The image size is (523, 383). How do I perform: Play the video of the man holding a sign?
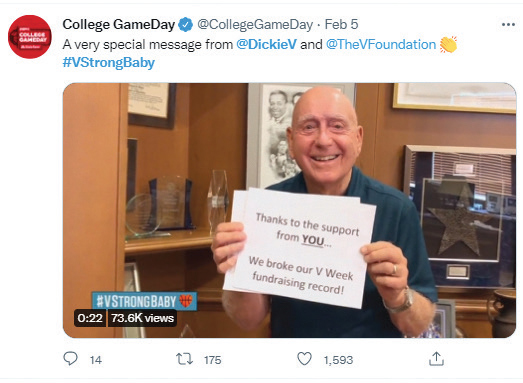(290, 210)
